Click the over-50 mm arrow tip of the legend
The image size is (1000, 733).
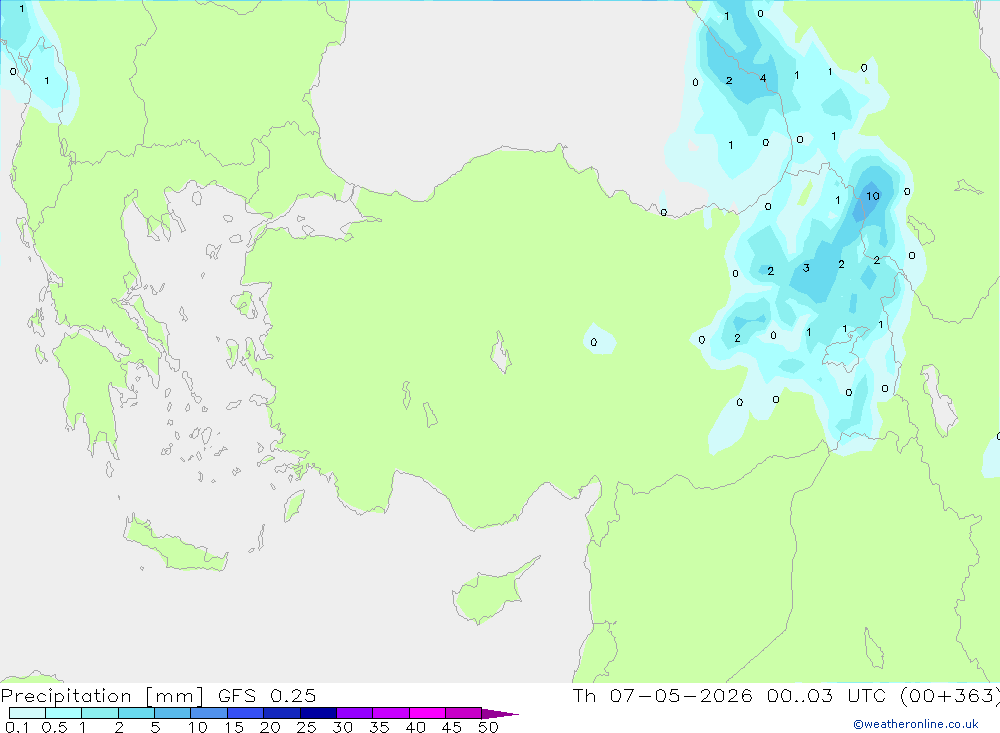click(x=500, y=714)
